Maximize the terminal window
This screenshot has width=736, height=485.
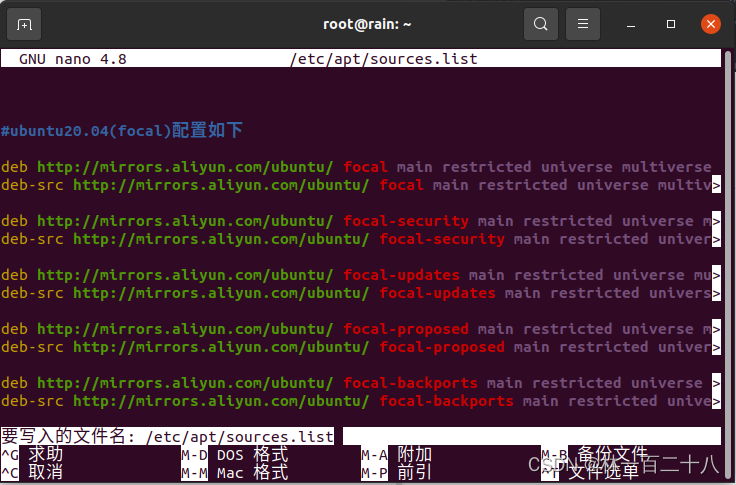tap(671, 24)
